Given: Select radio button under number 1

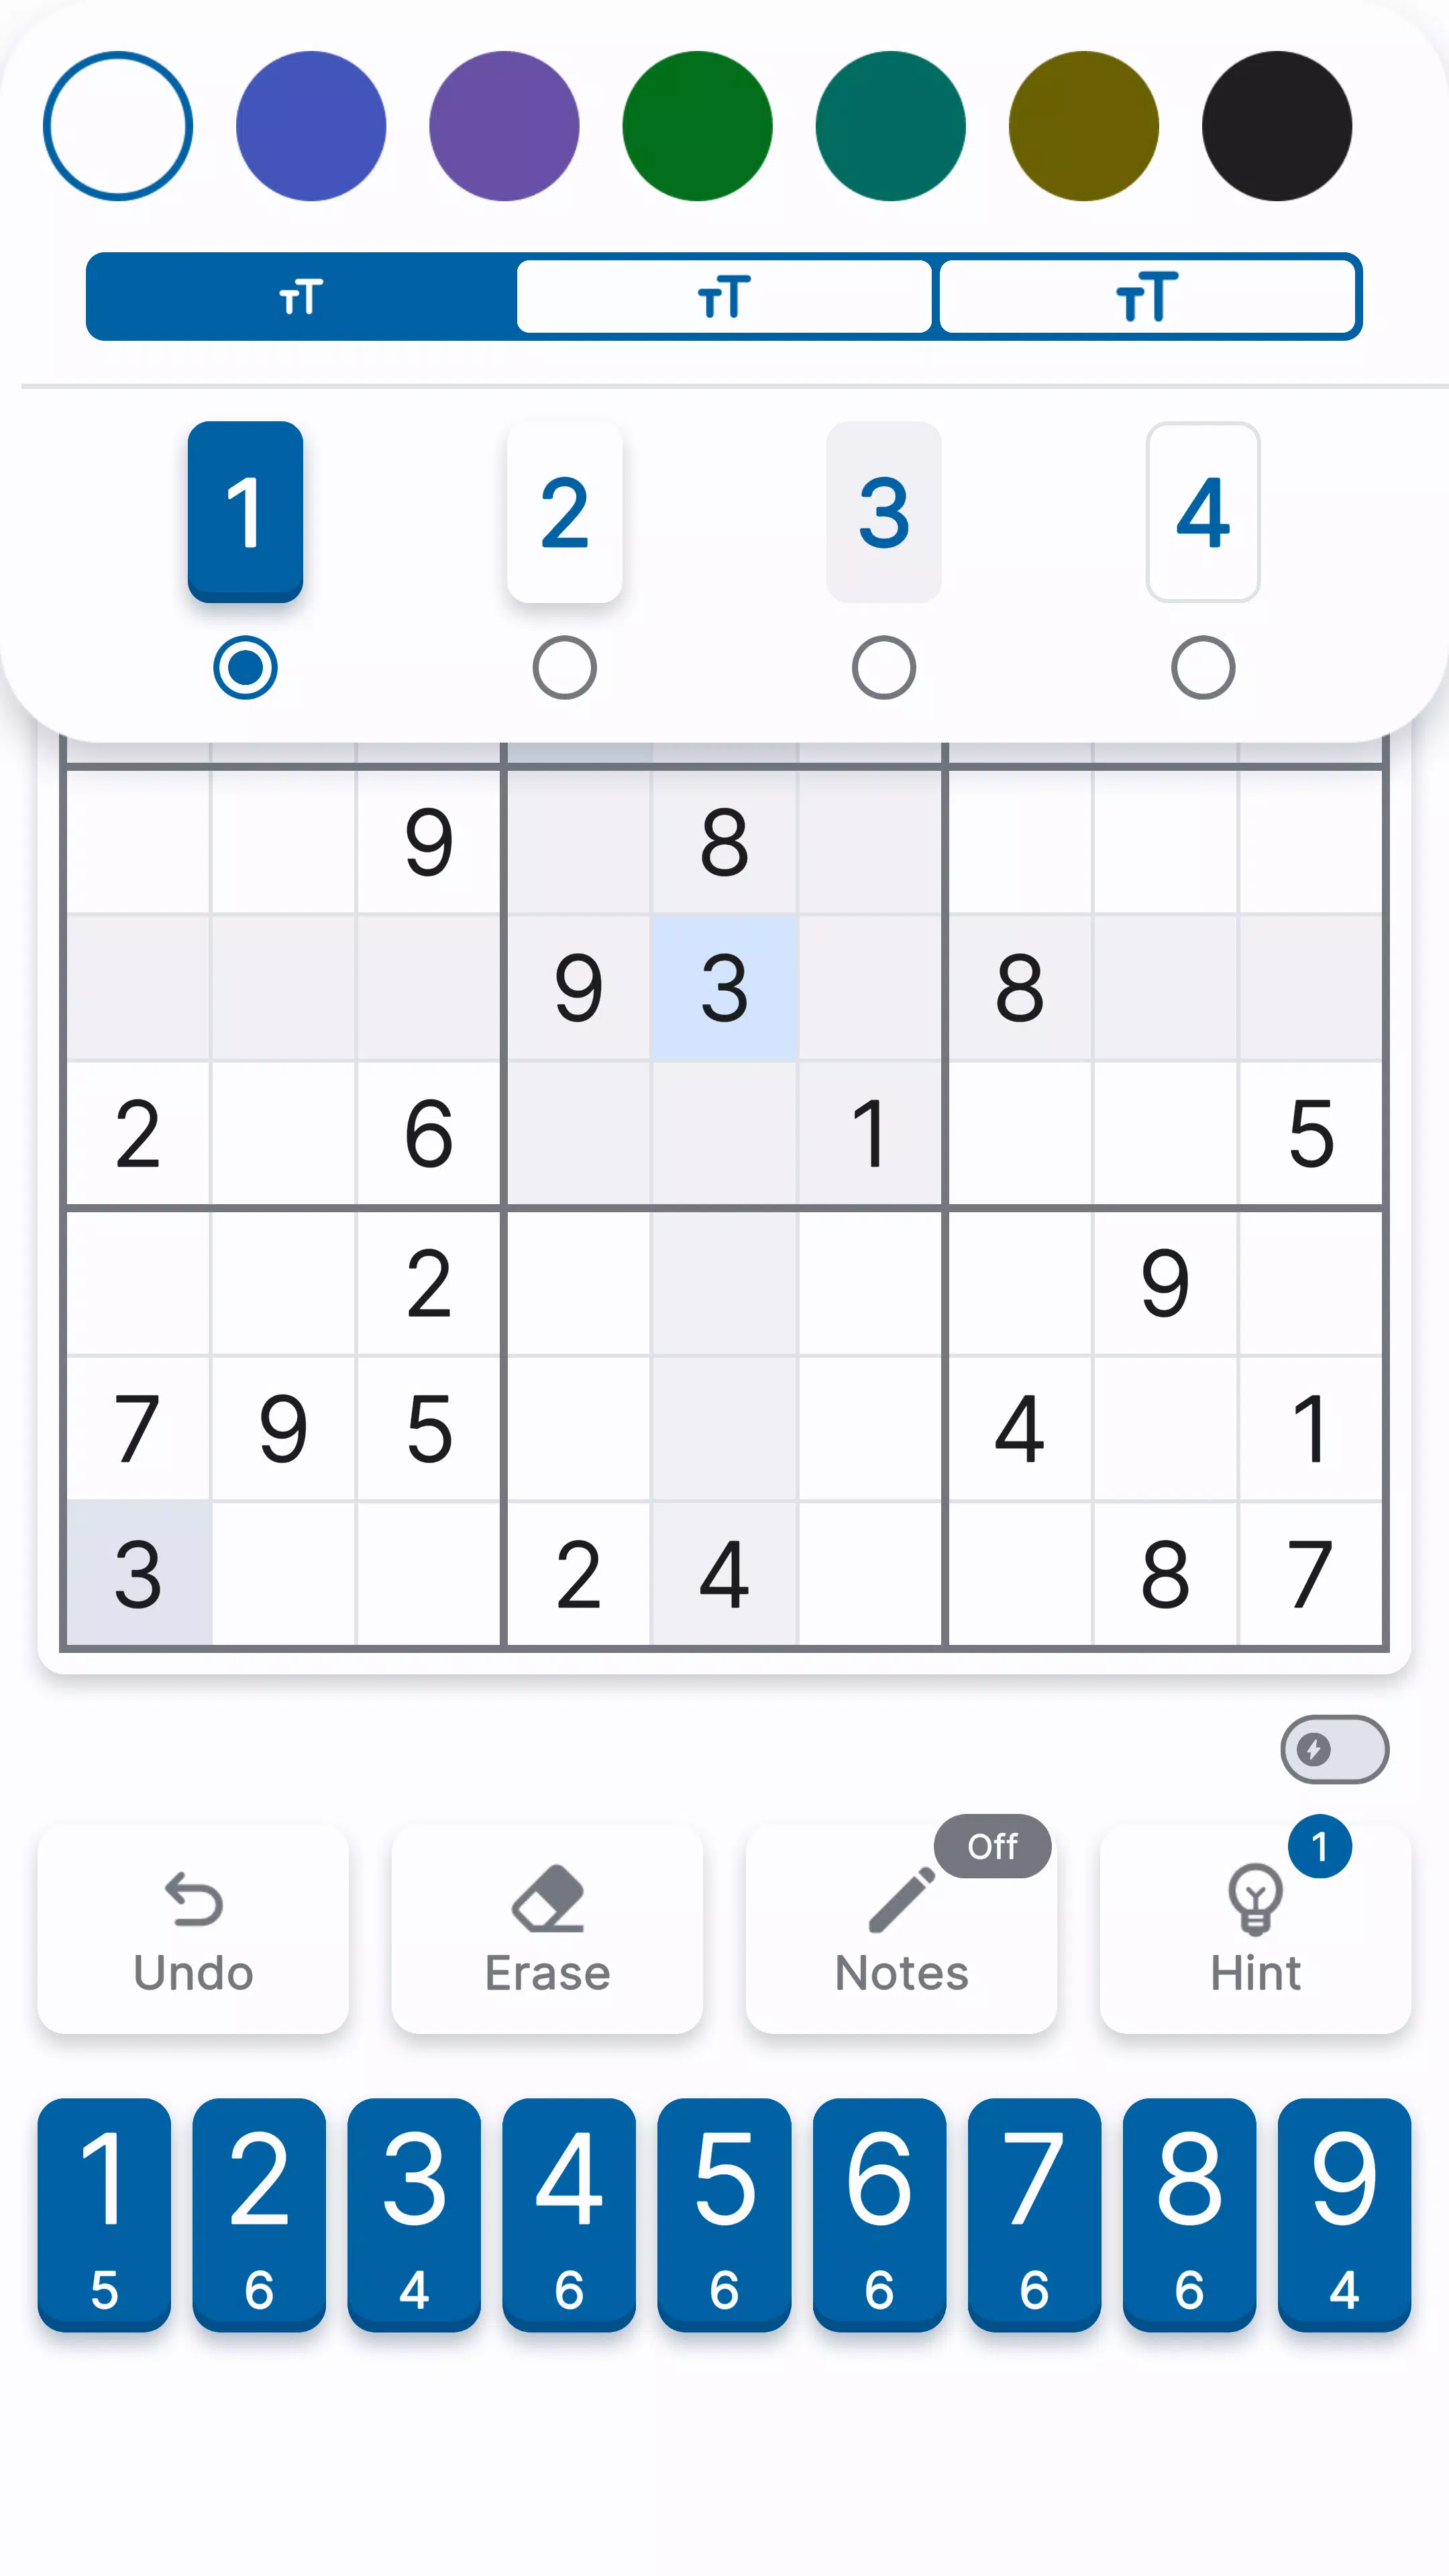Looking at the screenshot, I should coord(246,667).
